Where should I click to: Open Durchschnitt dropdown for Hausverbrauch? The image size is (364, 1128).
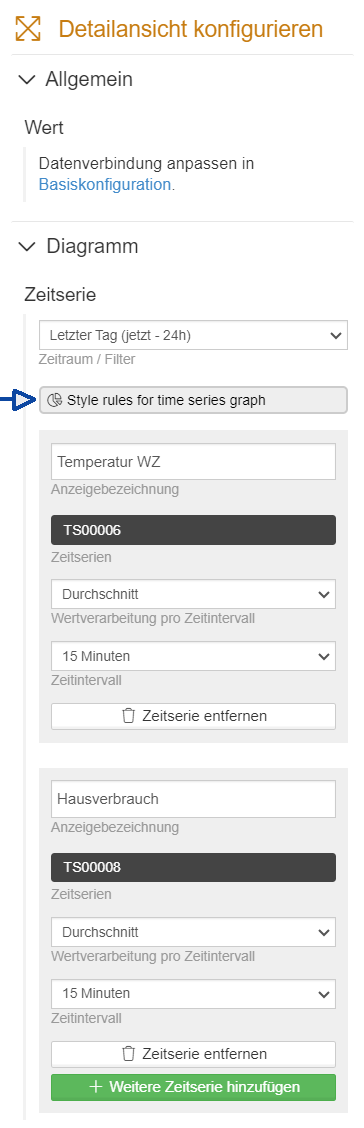pyautogui.click(x=194, y=932)
